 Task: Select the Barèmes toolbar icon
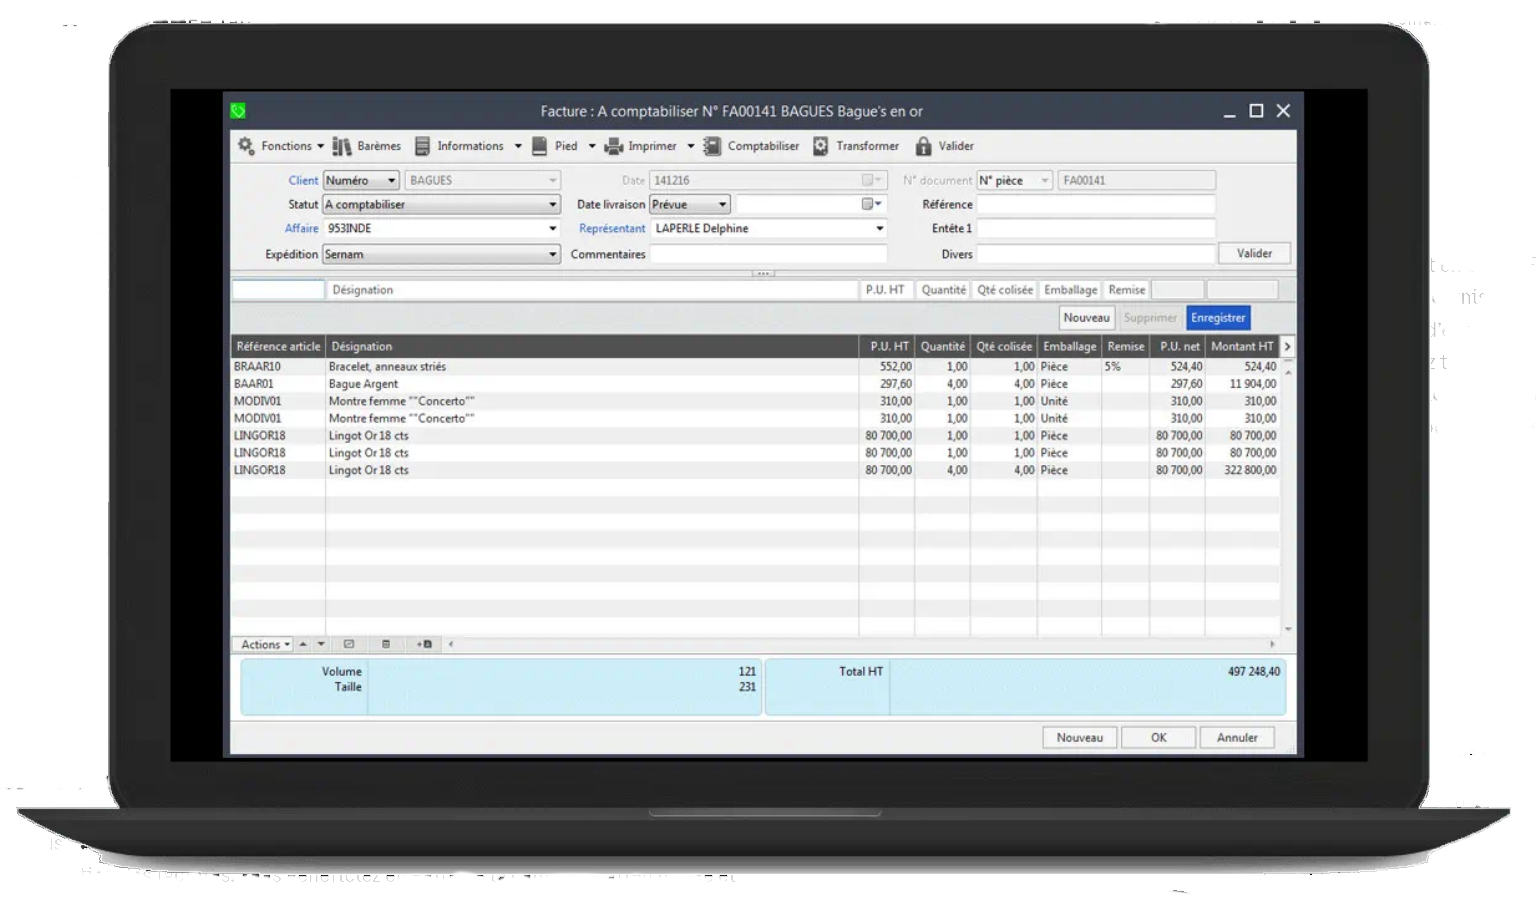(341, 145)
